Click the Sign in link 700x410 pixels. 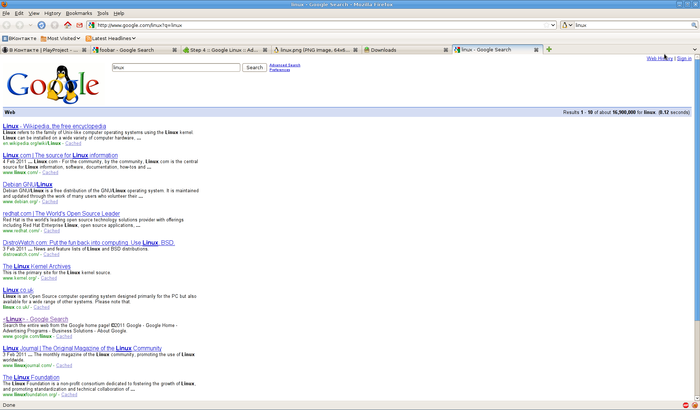coord(684,59)
